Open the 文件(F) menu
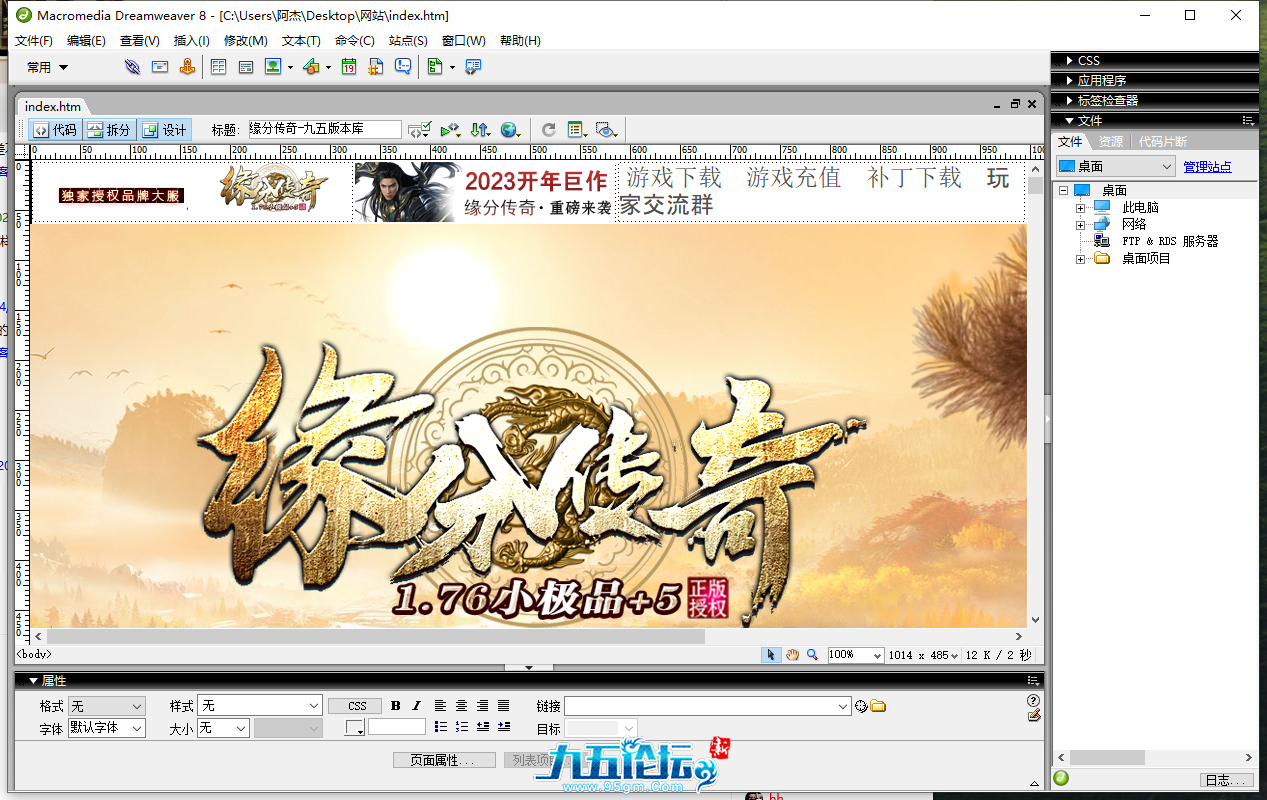The image size is (1267, 800). [34, 41]
